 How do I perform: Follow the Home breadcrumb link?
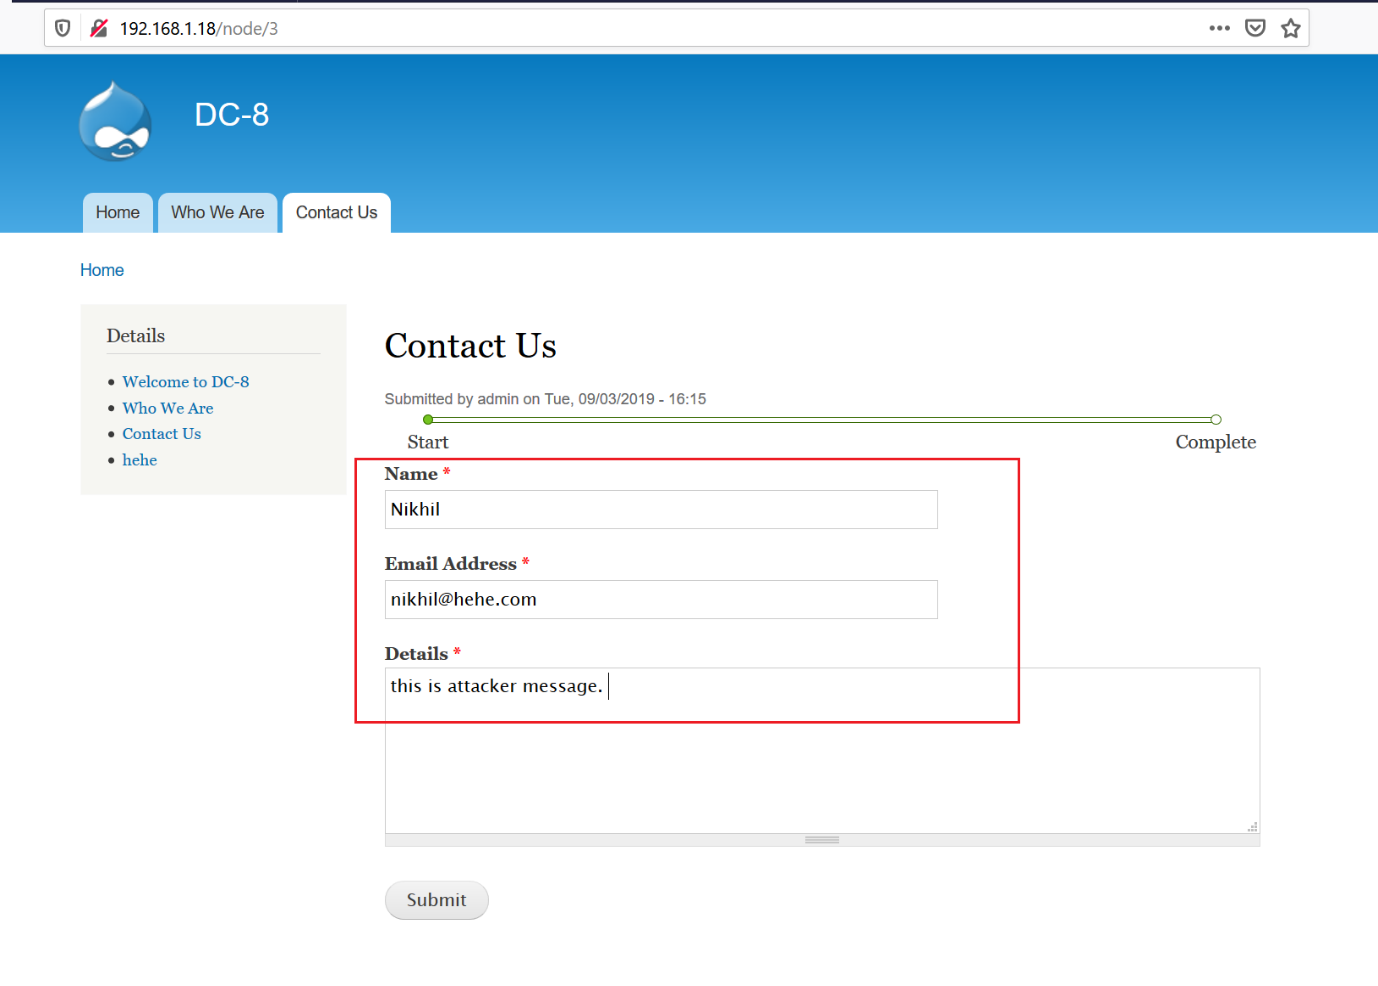tap(102, 270)
